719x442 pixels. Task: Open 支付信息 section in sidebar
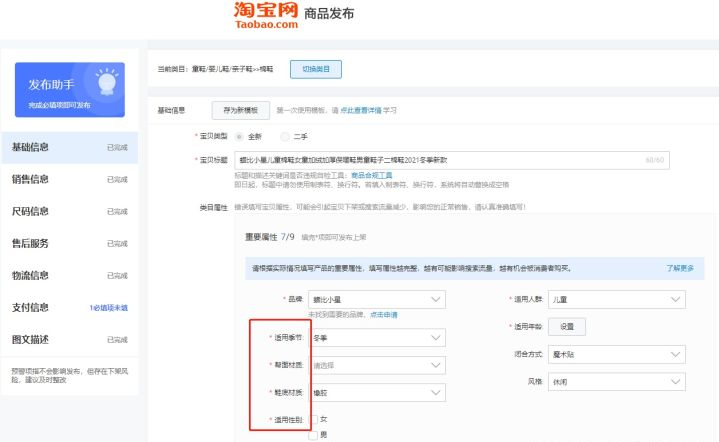pyautogui.click(x=30, y=308)
